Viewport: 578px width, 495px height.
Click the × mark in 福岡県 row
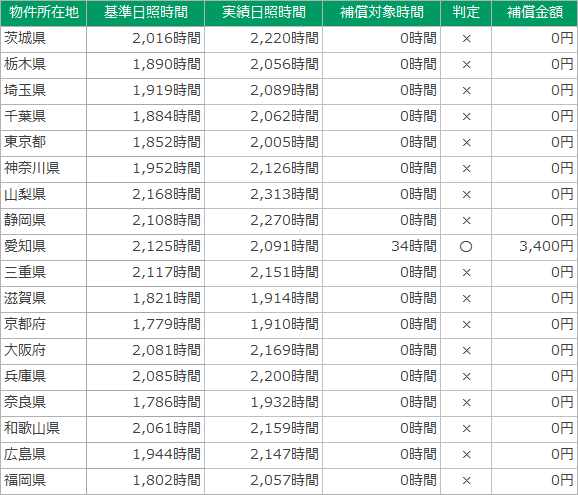466,481
